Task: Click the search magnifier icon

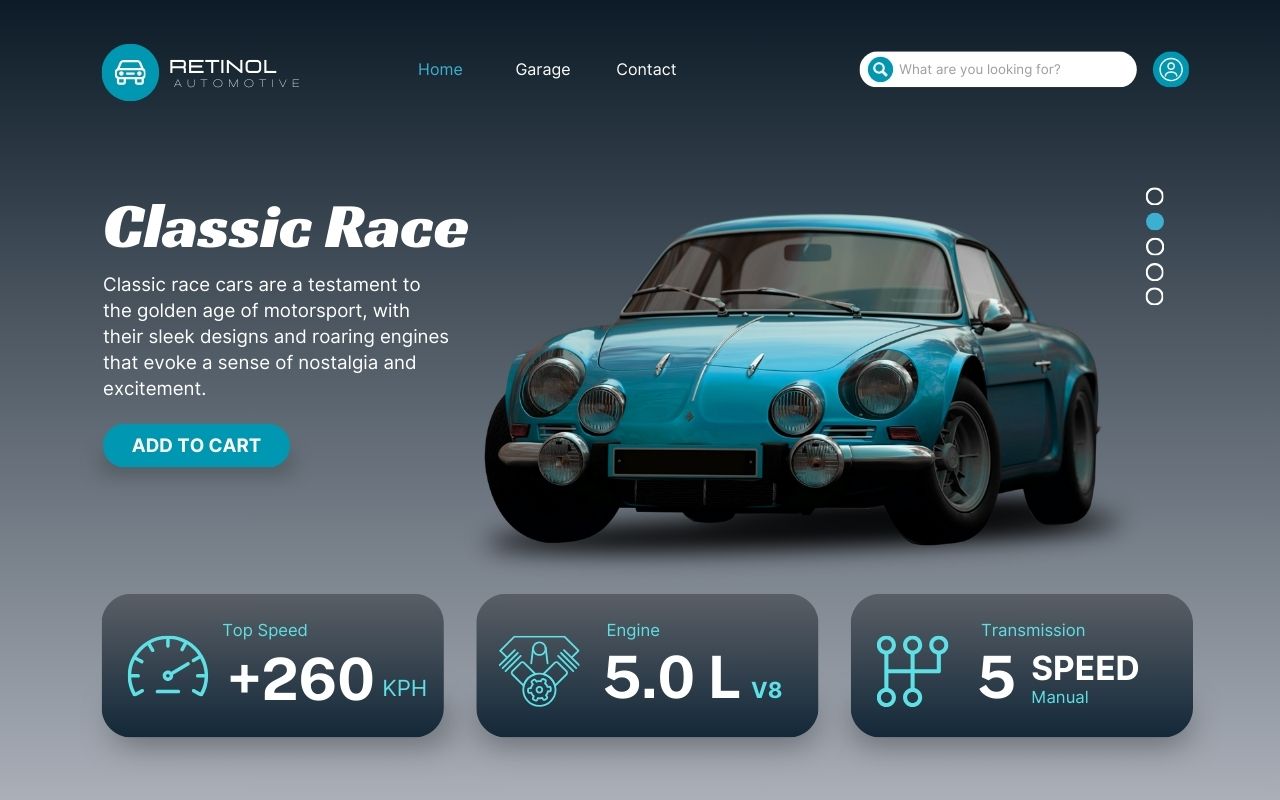Action: [880, 69]
